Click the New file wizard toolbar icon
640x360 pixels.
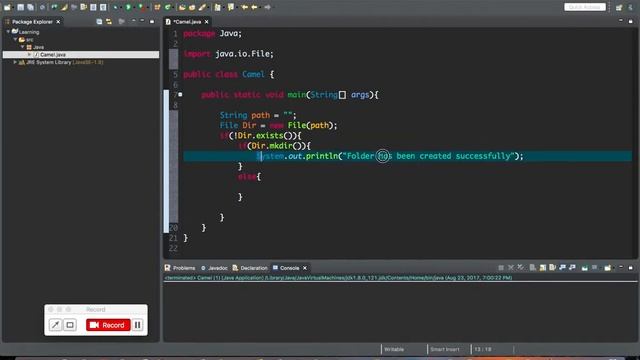pos(7,7)
